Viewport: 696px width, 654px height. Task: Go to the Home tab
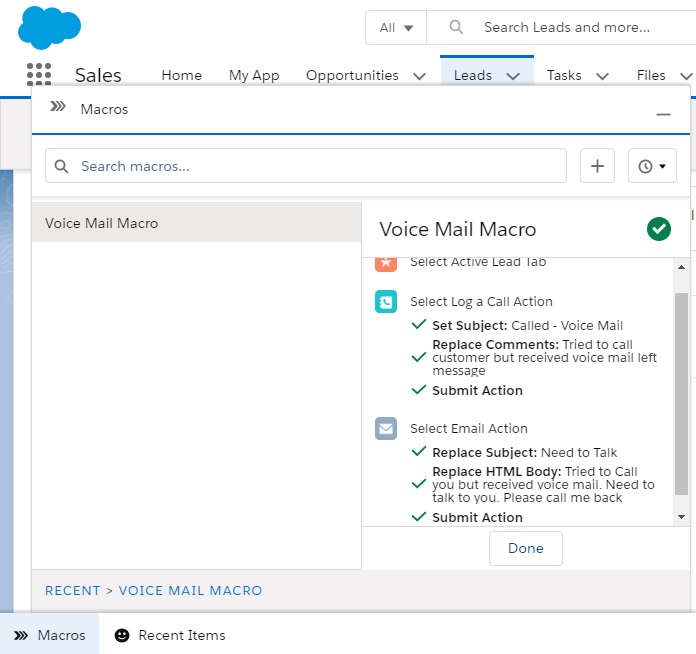pos(182,75)
